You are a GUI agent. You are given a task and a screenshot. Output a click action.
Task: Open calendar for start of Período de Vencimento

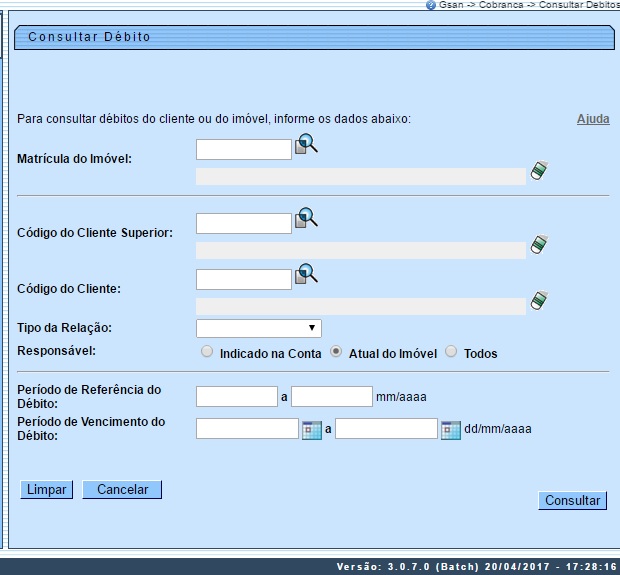(x=311, y=429)
